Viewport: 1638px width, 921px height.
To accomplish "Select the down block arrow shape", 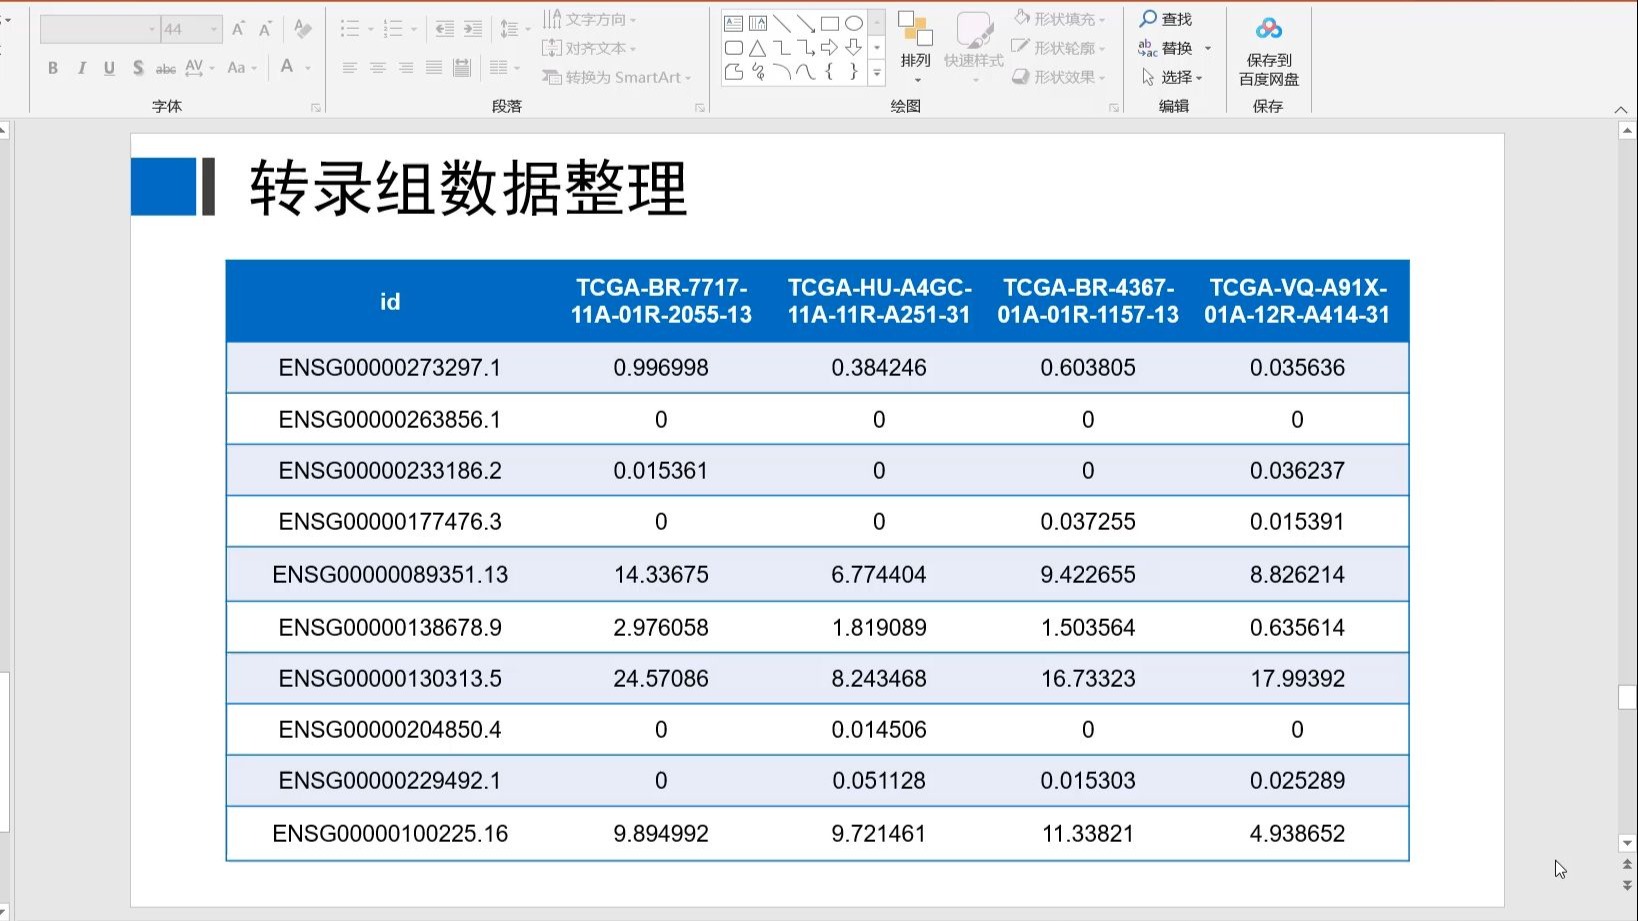I will [853, 47].
